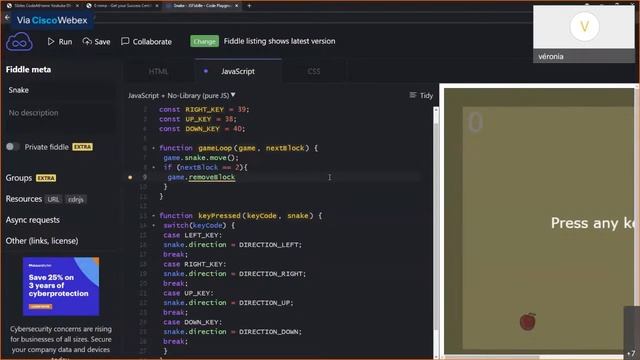
Task: Expand Other (links, license) section
Action: click(42, 241)
